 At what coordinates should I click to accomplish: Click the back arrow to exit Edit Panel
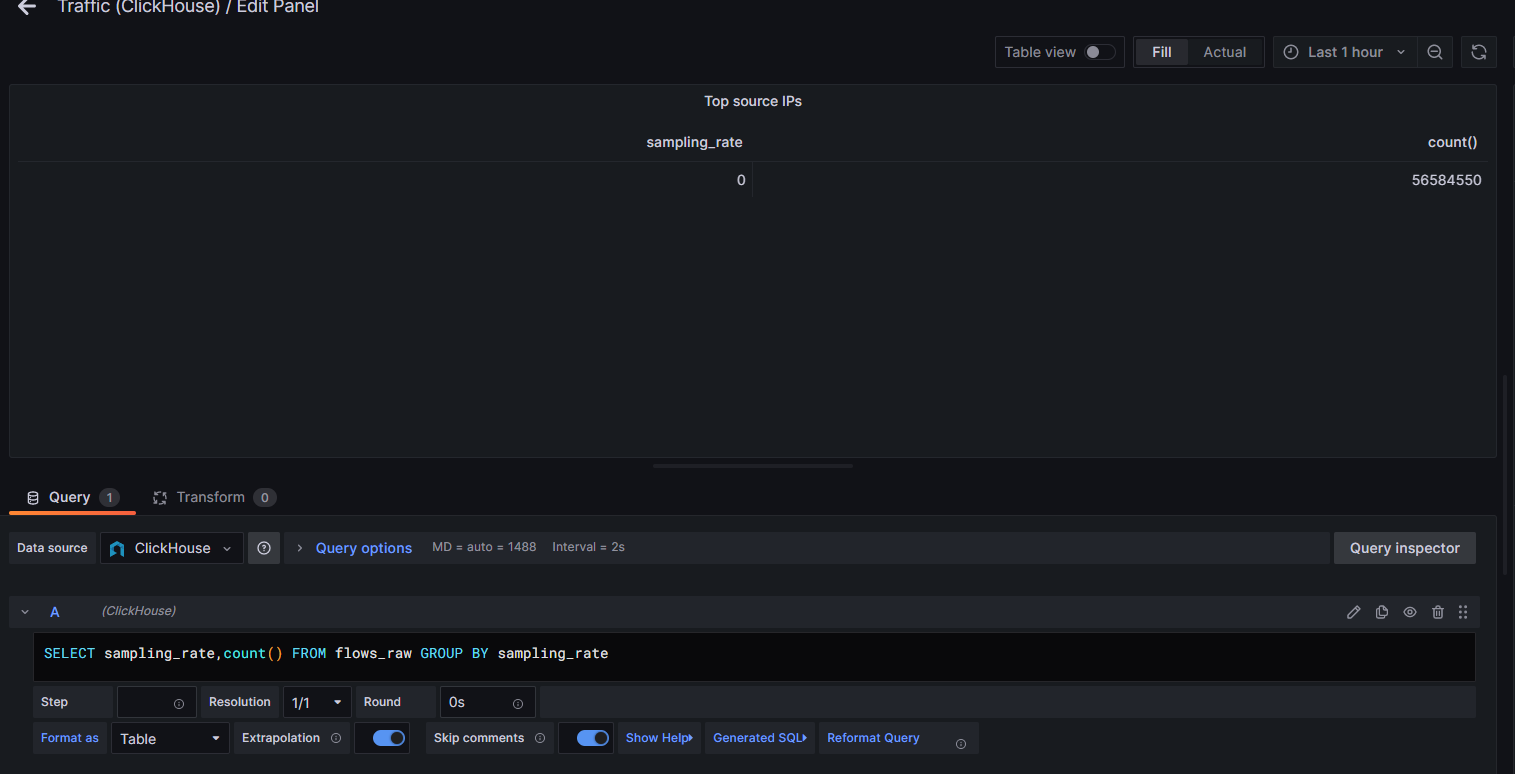(25, 8)
